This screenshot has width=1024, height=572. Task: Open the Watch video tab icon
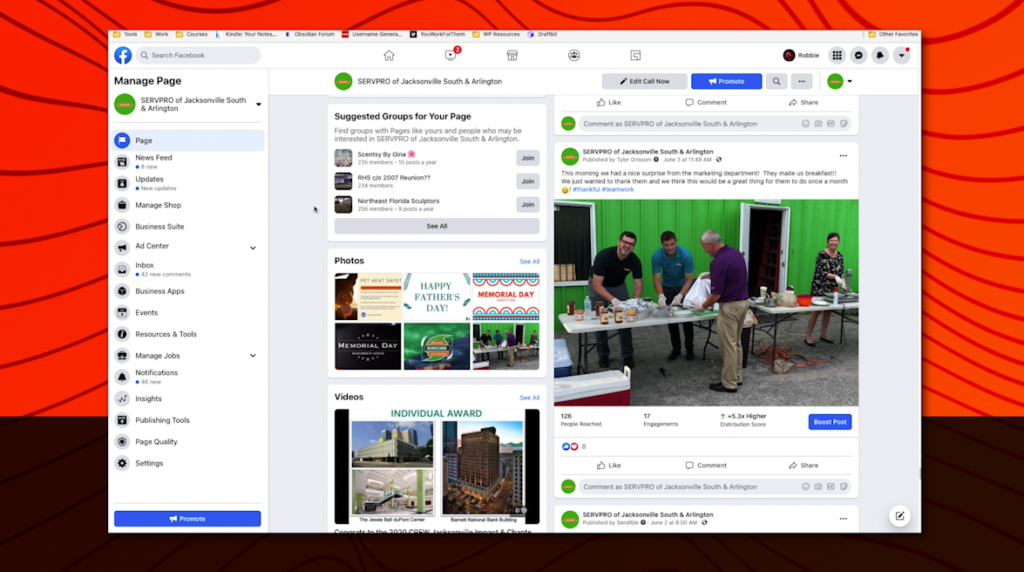[451, 56]
